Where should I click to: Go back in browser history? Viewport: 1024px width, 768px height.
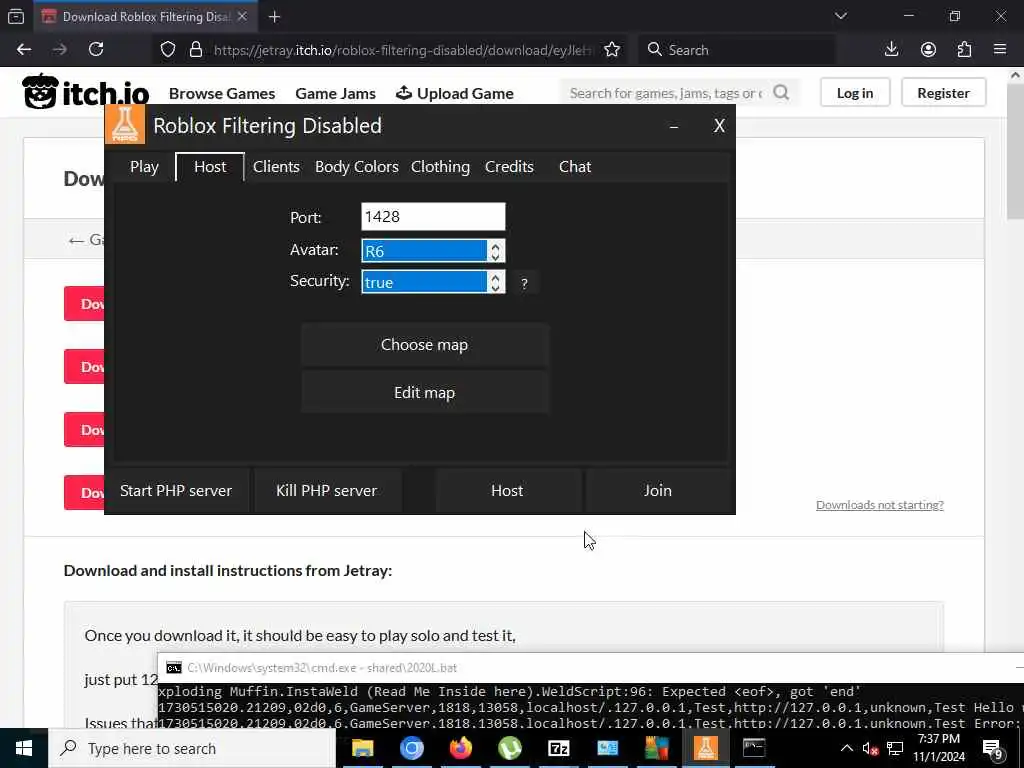[x=24, y=50]
